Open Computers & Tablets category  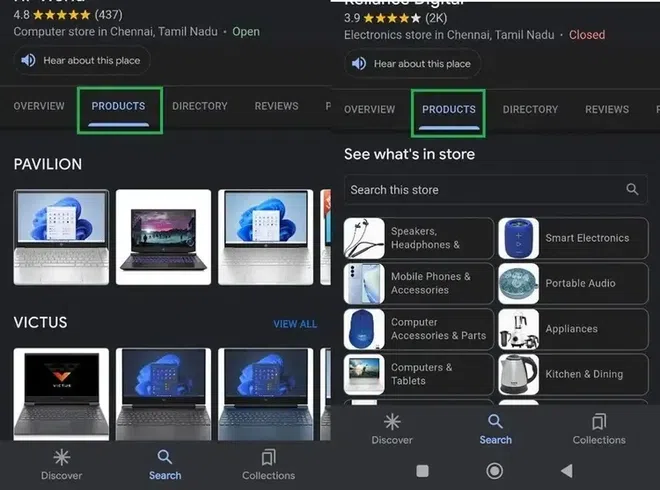[x=418, y=374]
